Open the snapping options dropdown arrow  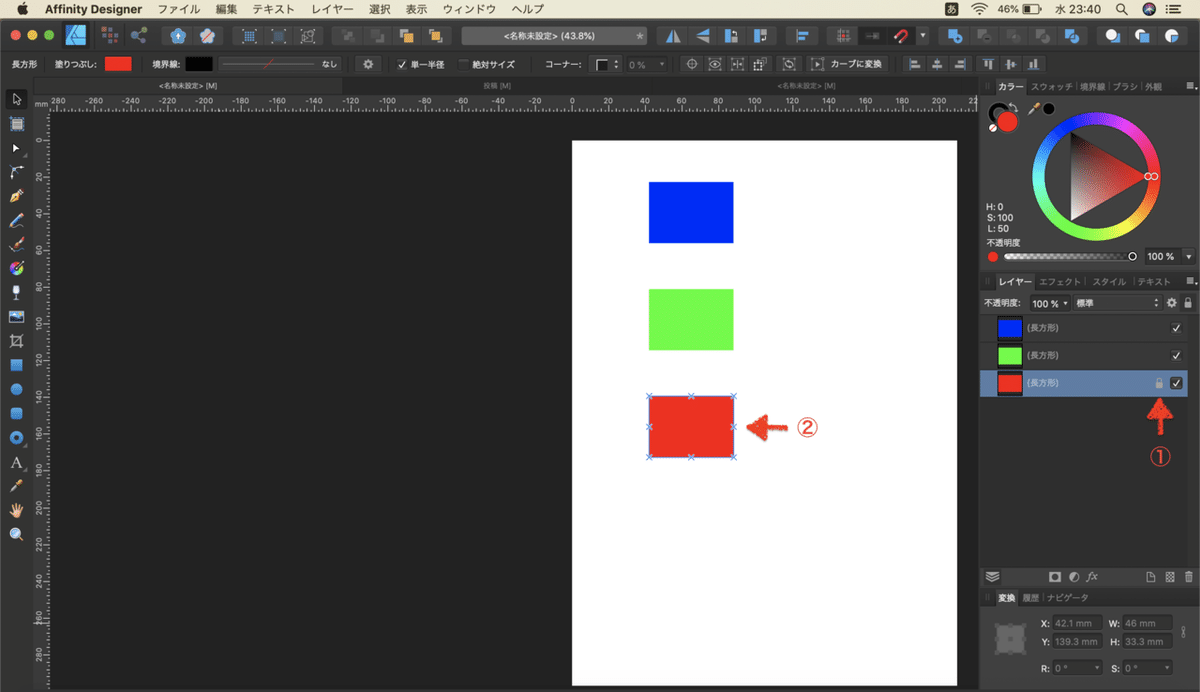[923, 35]
